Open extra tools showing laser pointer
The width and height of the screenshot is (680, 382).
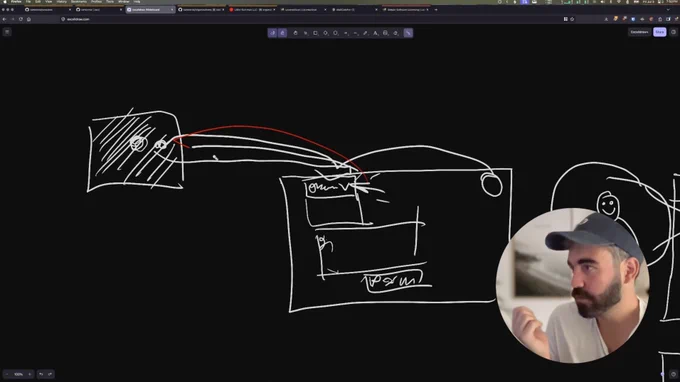[408, 33]
